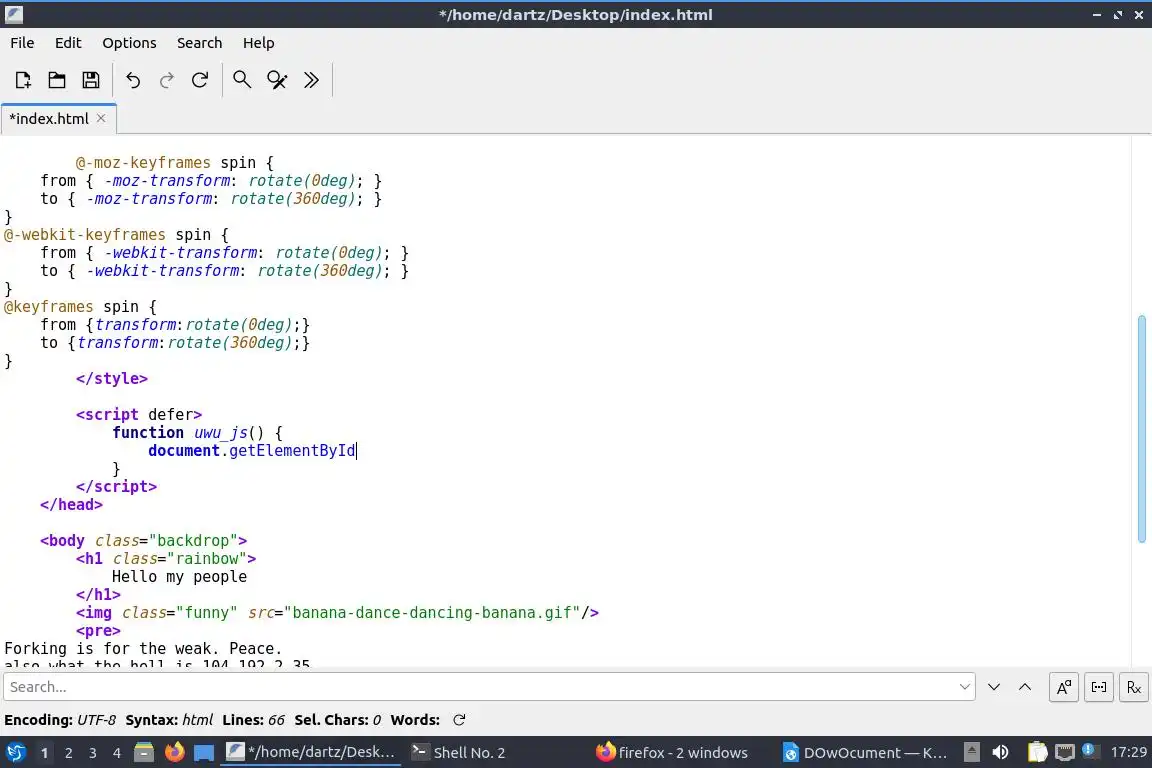The height and width of the screenshot is (768, 1152).
Task: Click the Lines: 66 status entry
Action: coord(253,719)
